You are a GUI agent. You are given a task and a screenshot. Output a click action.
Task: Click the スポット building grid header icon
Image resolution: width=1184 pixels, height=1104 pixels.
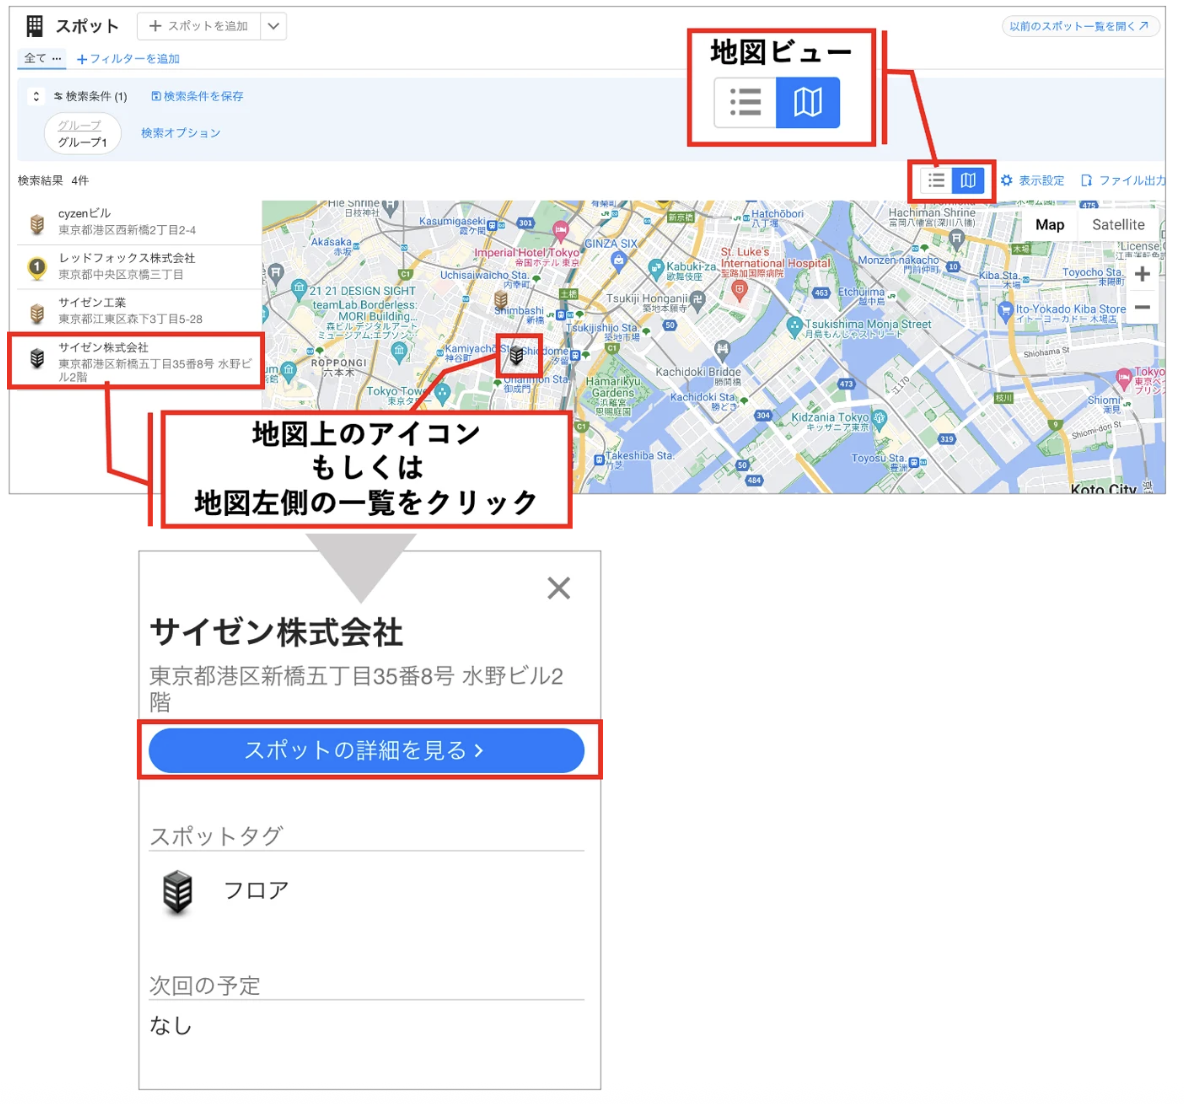pos(35,26)
